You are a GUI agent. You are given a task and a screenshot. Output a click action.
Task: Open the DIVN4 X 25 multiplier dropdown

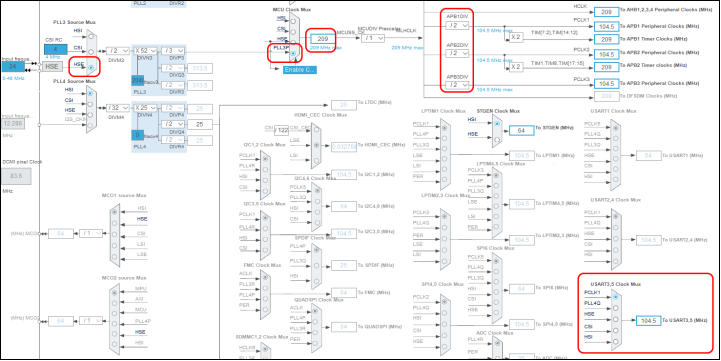coord(146,108)
